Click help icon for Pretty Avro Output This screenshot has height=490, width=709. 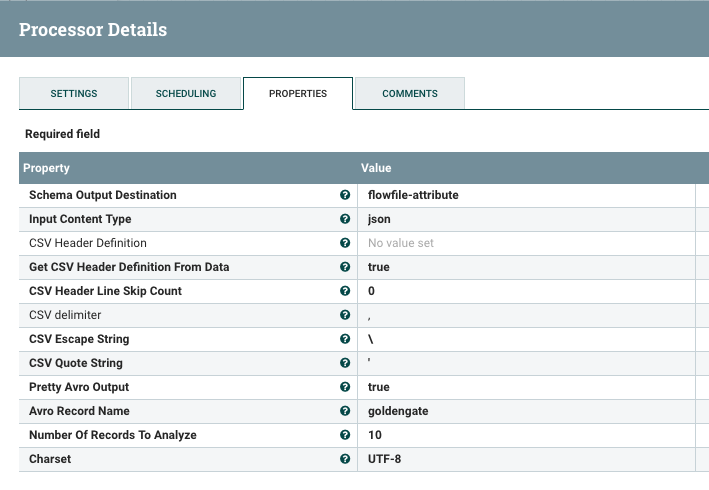coord(345,387)
